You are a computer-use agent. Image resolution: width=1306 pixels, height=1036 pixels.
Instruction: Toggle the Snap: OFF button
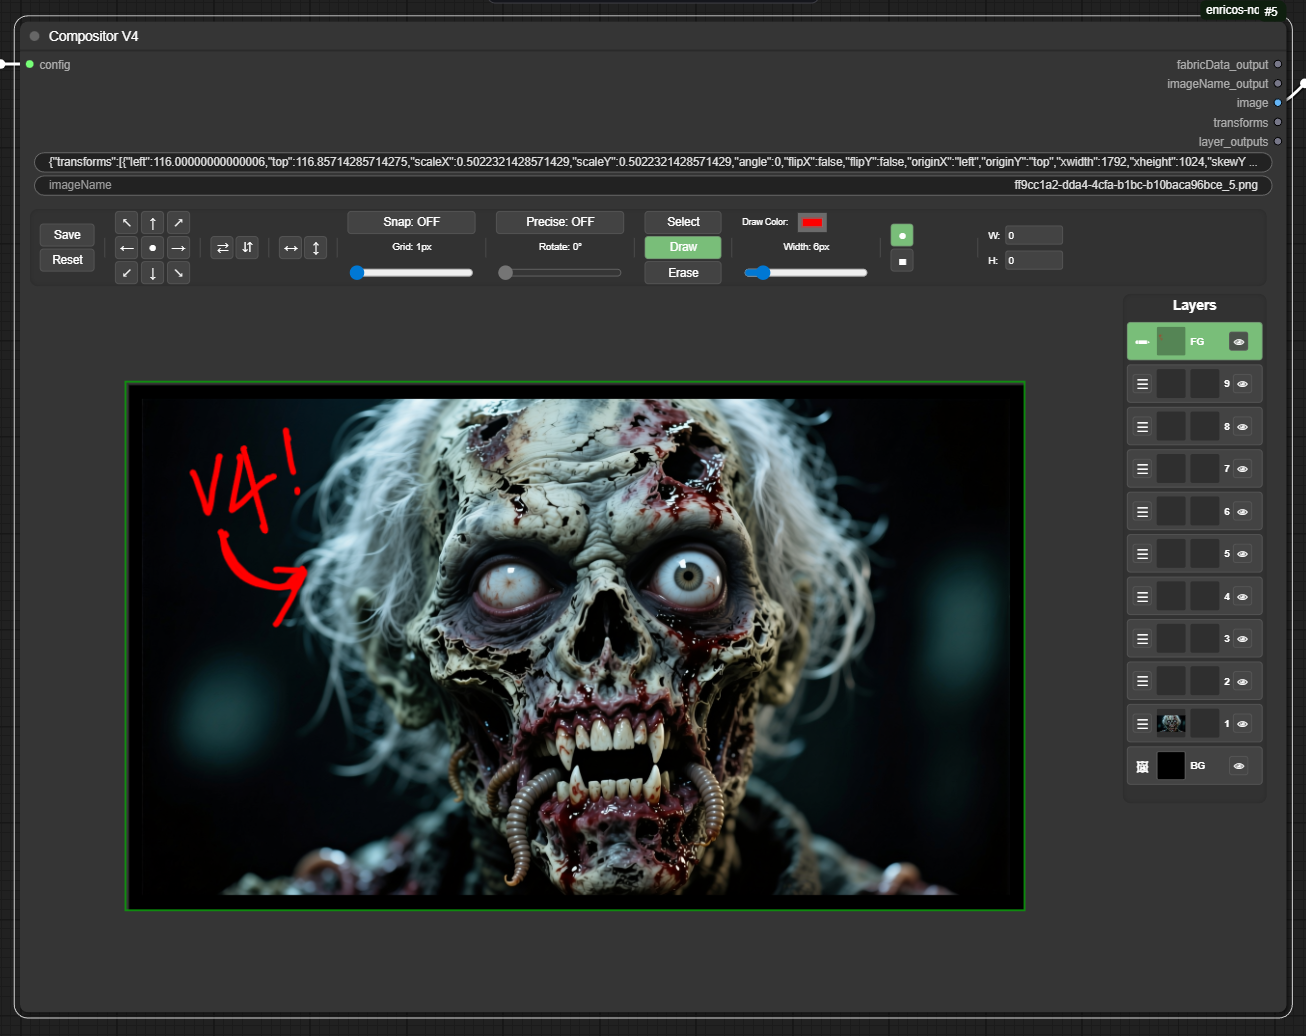tap(411, 222)
